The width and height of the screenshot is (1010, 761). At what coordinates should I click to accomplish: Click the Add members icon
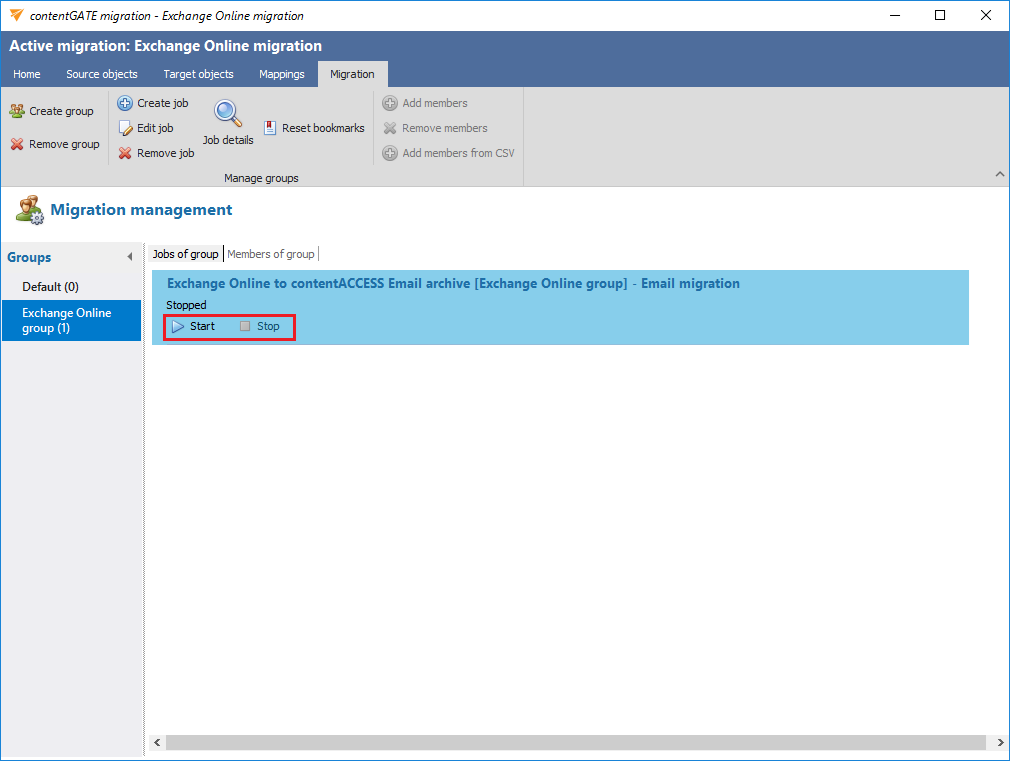pyautogui.click(x=390, y=103)
